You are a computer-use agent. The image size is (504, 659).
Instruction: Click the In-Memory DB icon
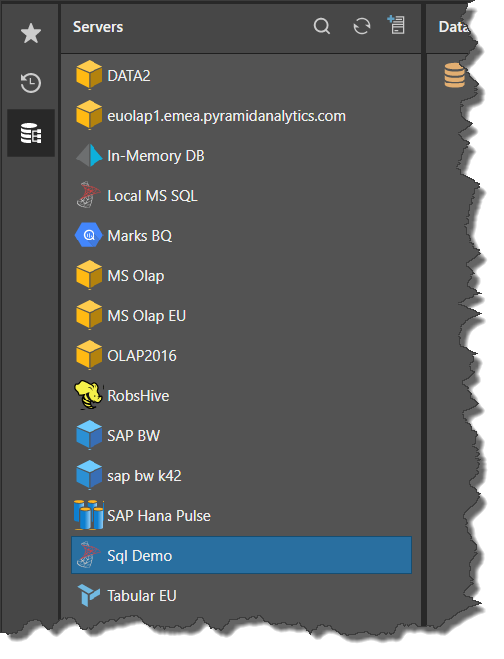pyautogui.click(x=89, y=156)
